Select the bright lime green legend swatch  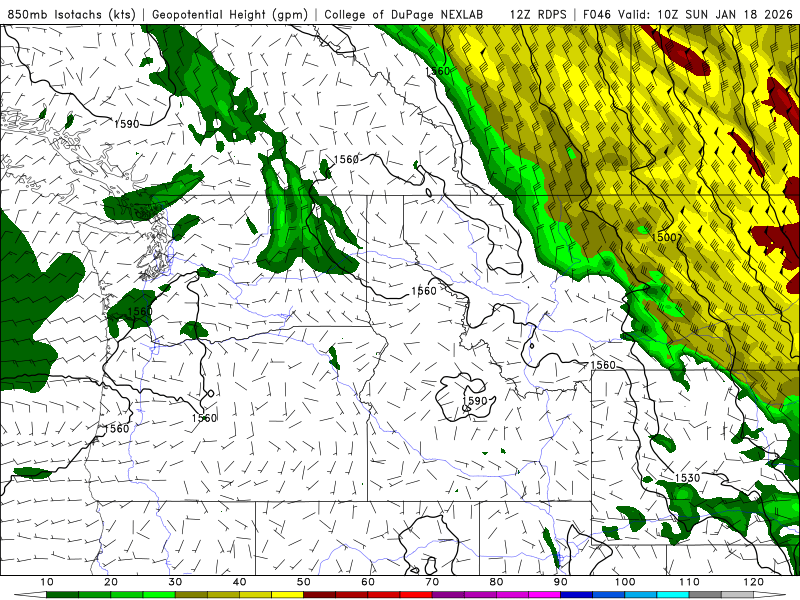point(159,595)
